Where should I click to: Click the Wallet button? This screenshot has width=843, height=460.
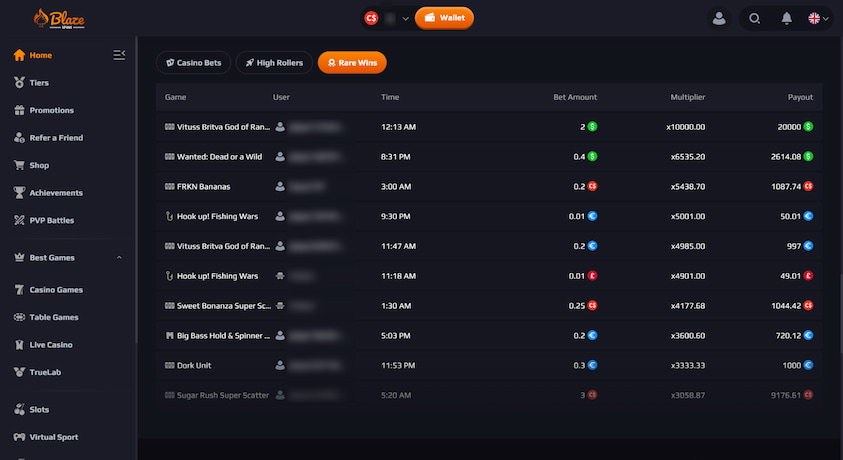(x=444, y=18)
